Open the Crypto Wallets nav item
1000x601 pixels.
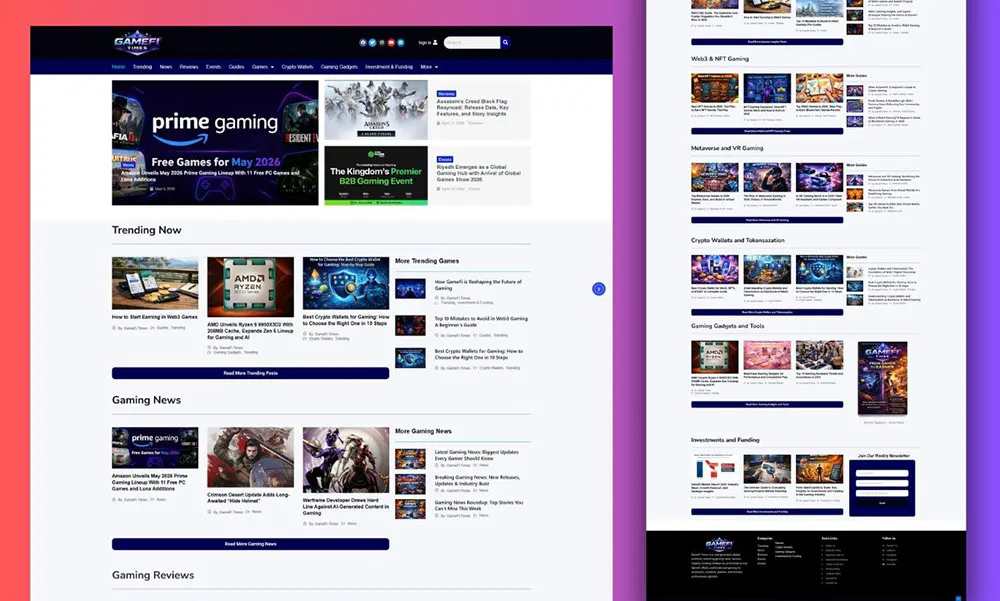pos(297,67)
